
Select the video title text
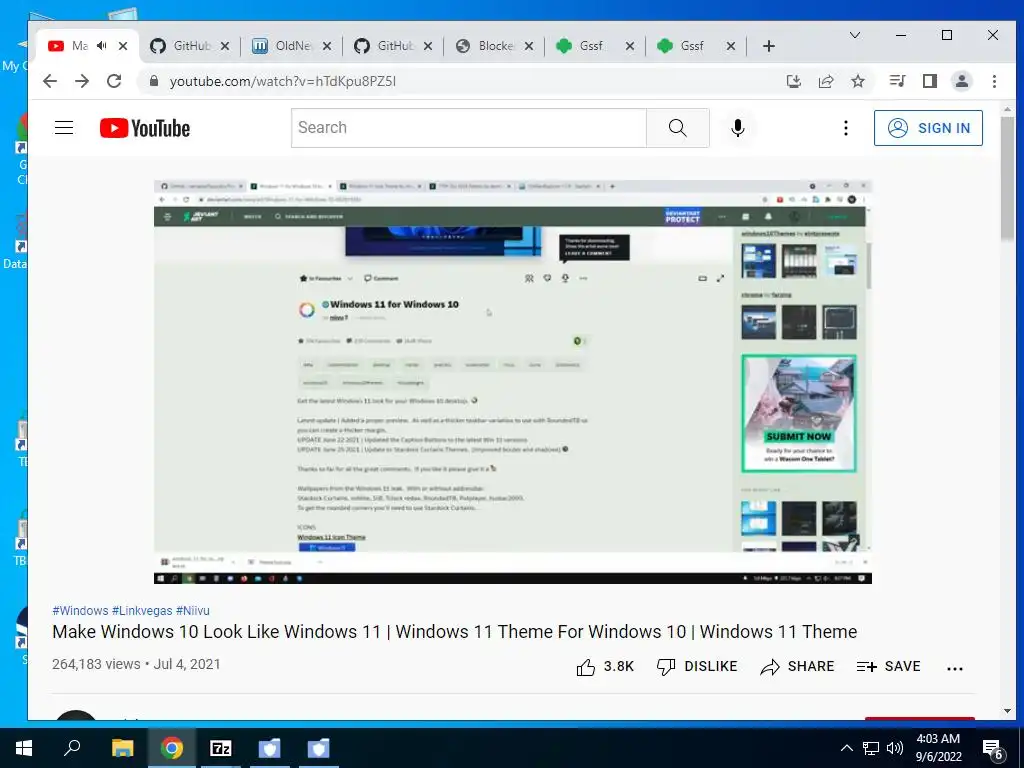click(x=455, y=632)
